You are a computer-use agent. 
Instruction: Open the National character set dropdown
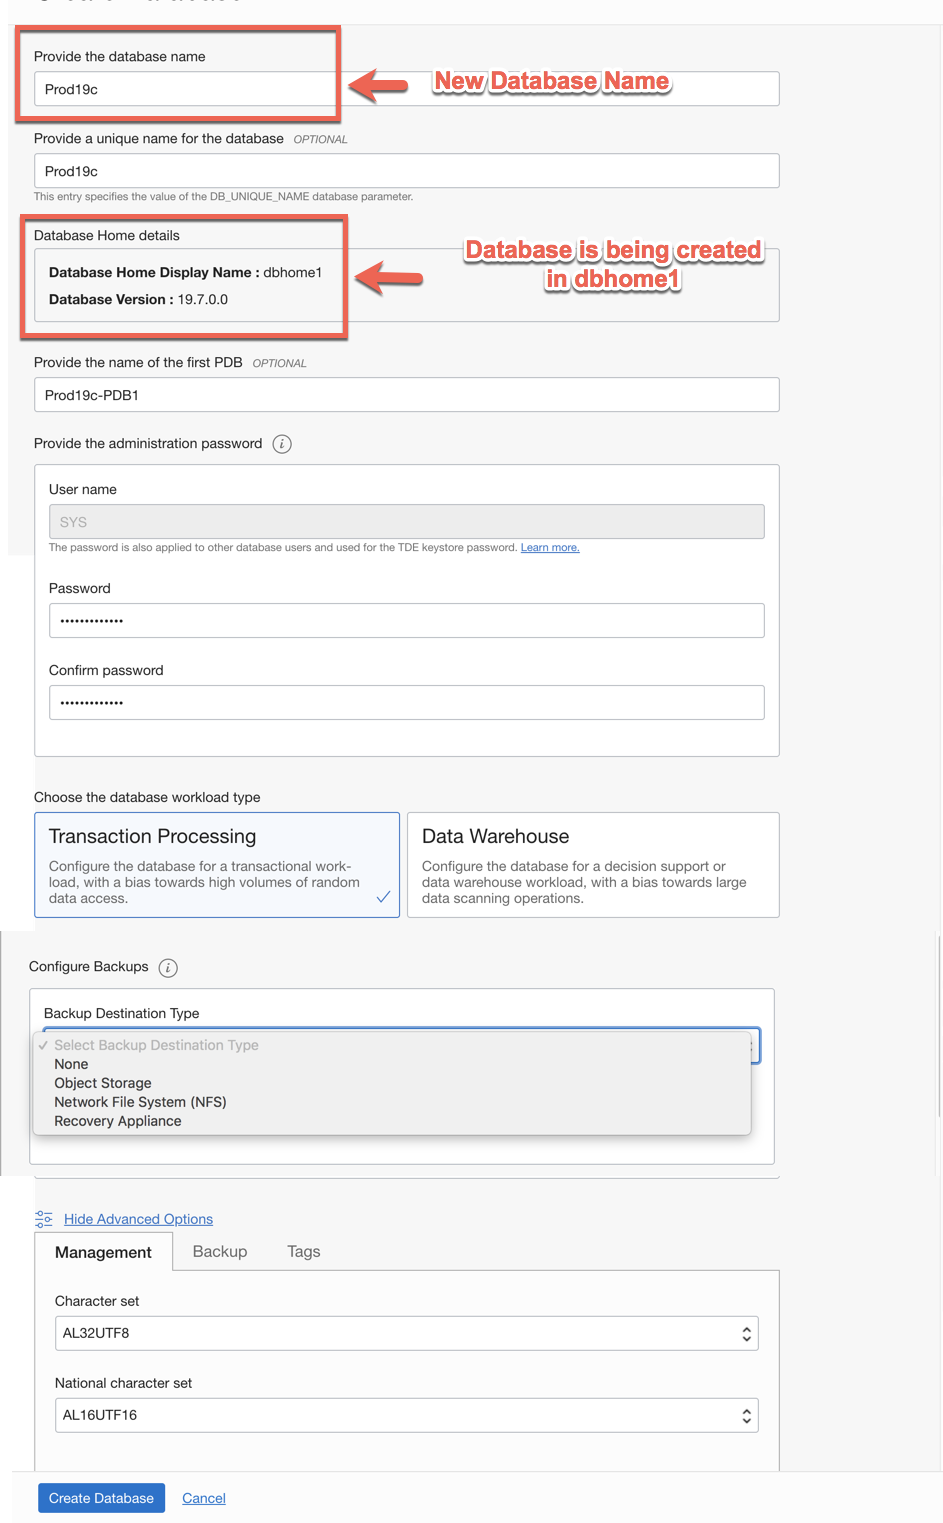(x=406, y=1415)
